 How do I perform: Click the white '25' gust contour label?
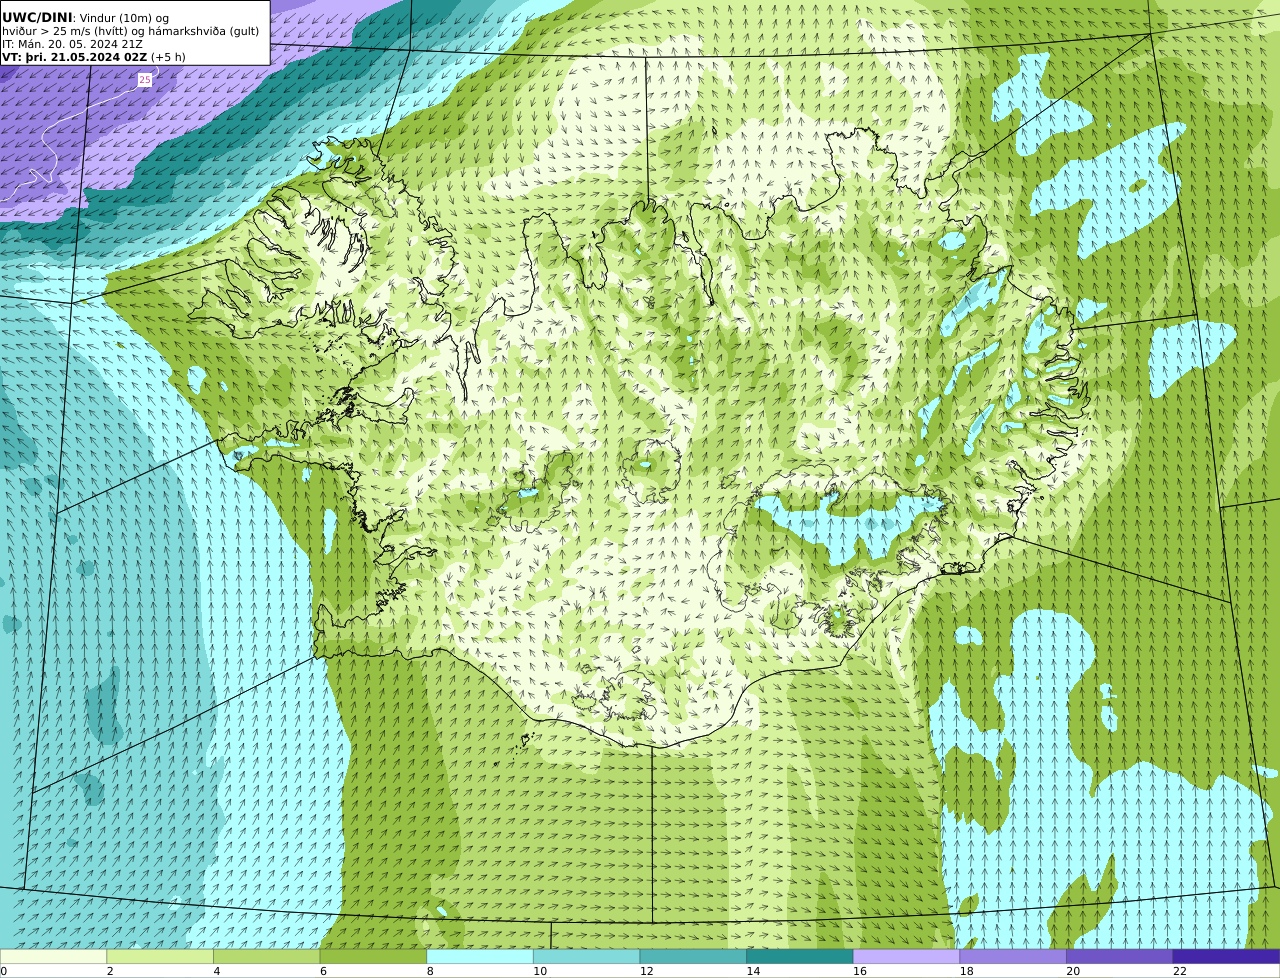145,79
